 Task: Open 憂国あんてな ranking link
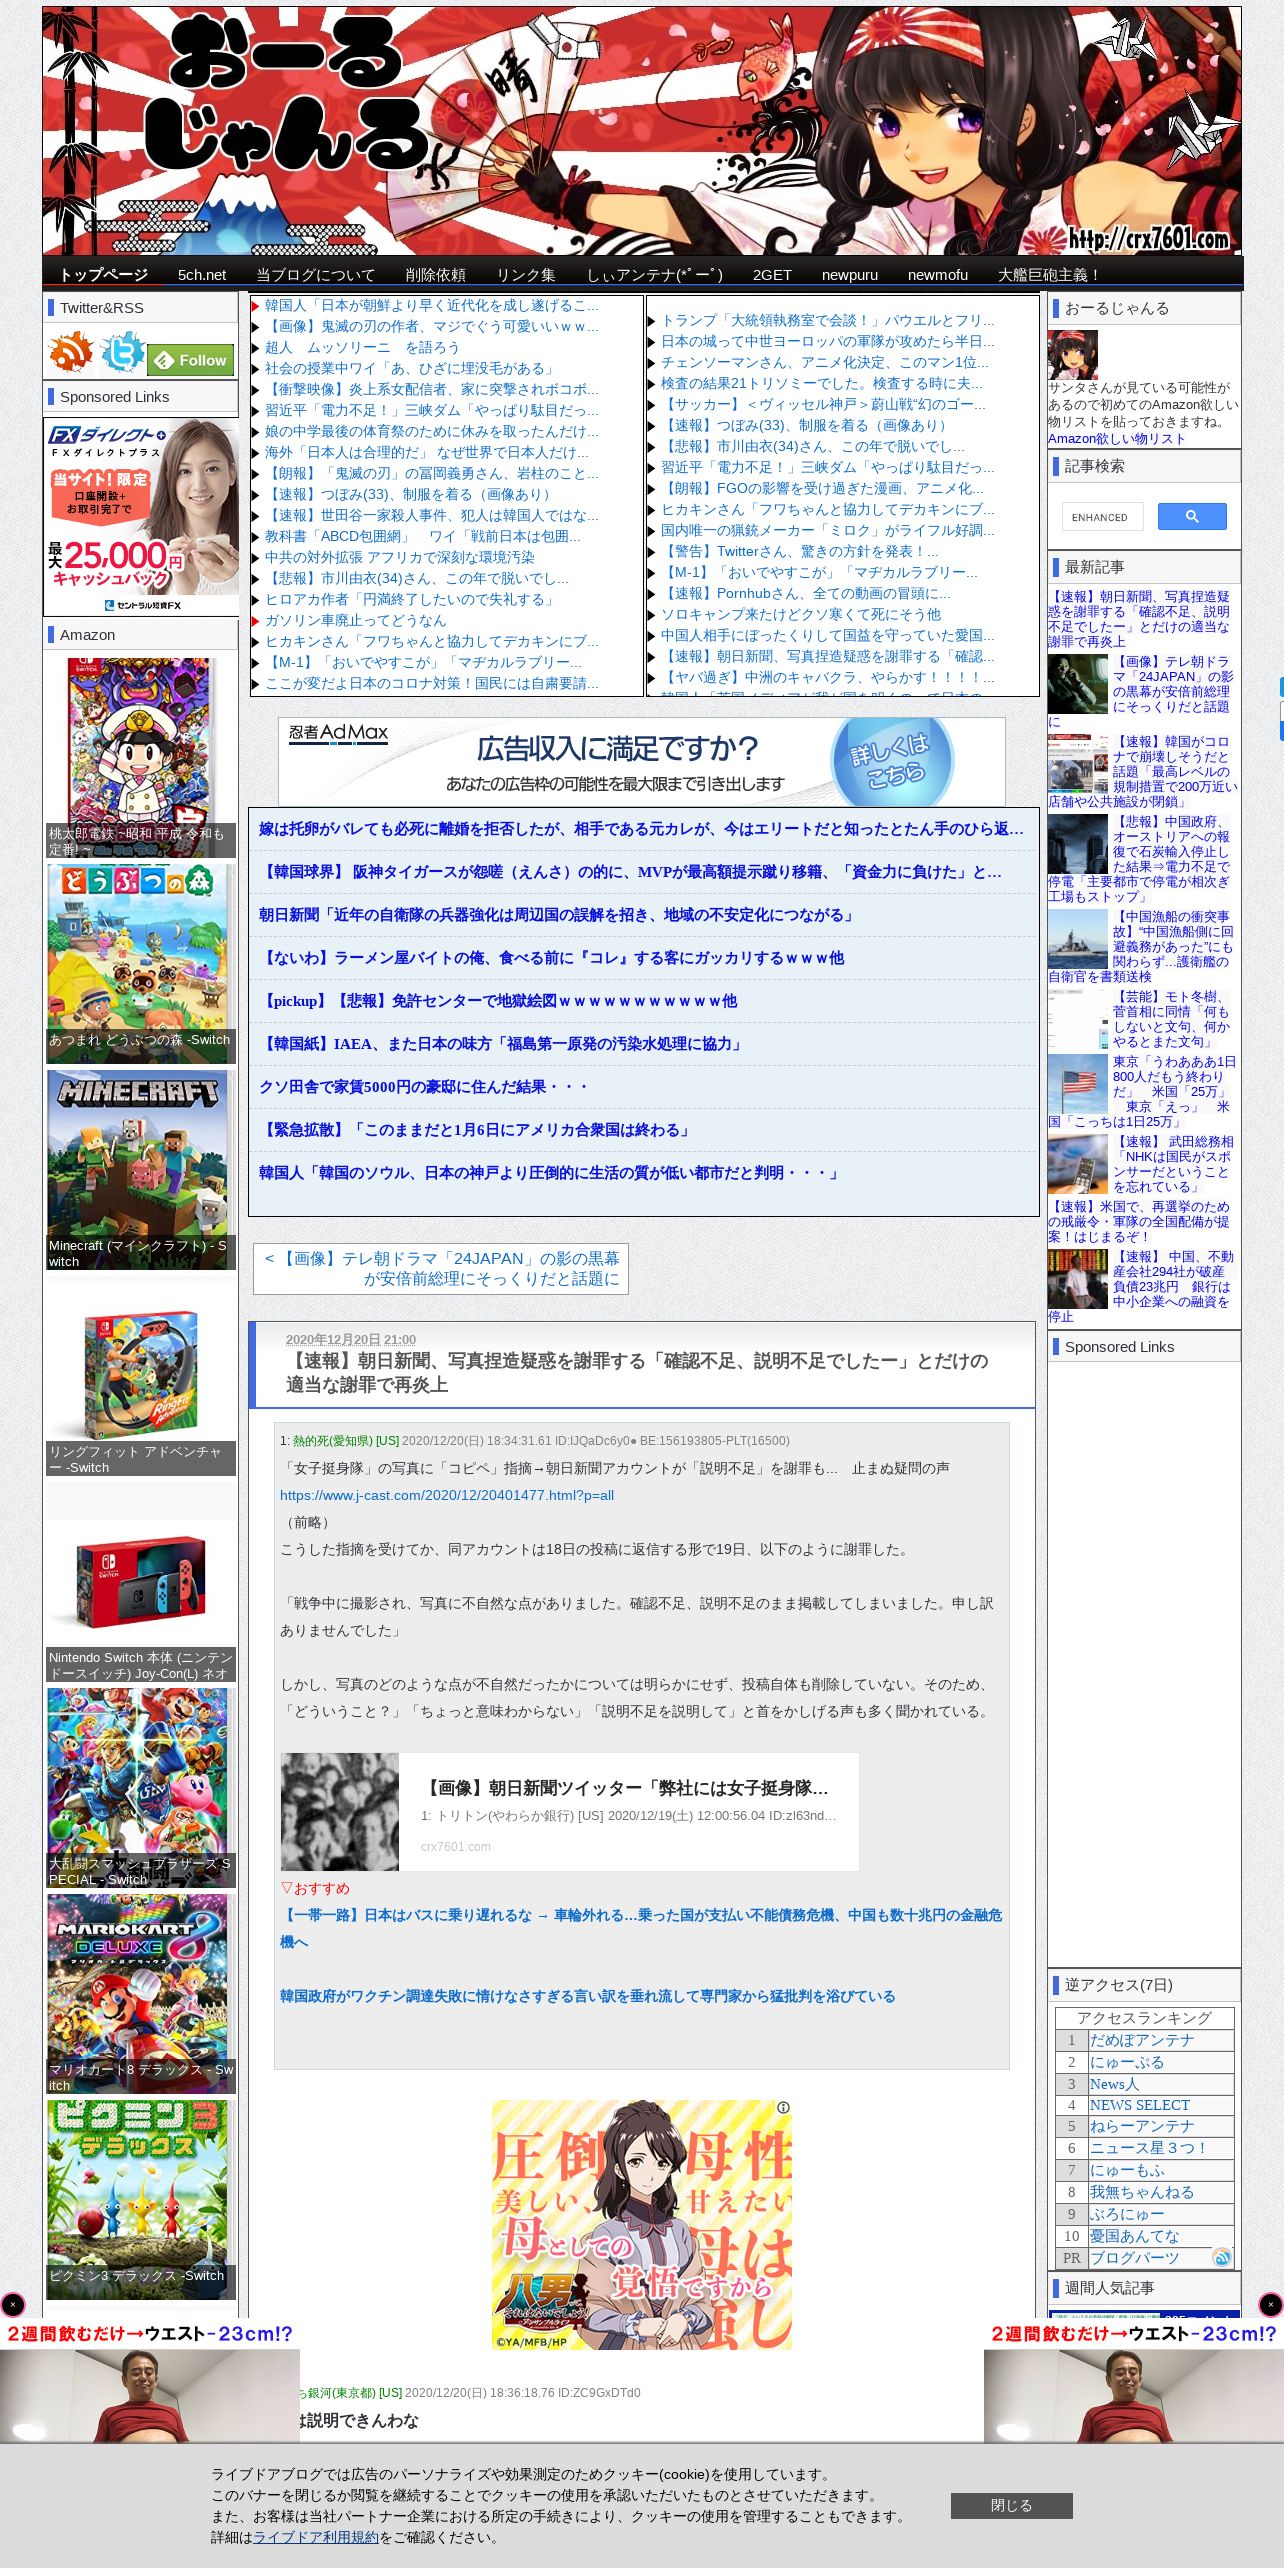(1134, 2236)
